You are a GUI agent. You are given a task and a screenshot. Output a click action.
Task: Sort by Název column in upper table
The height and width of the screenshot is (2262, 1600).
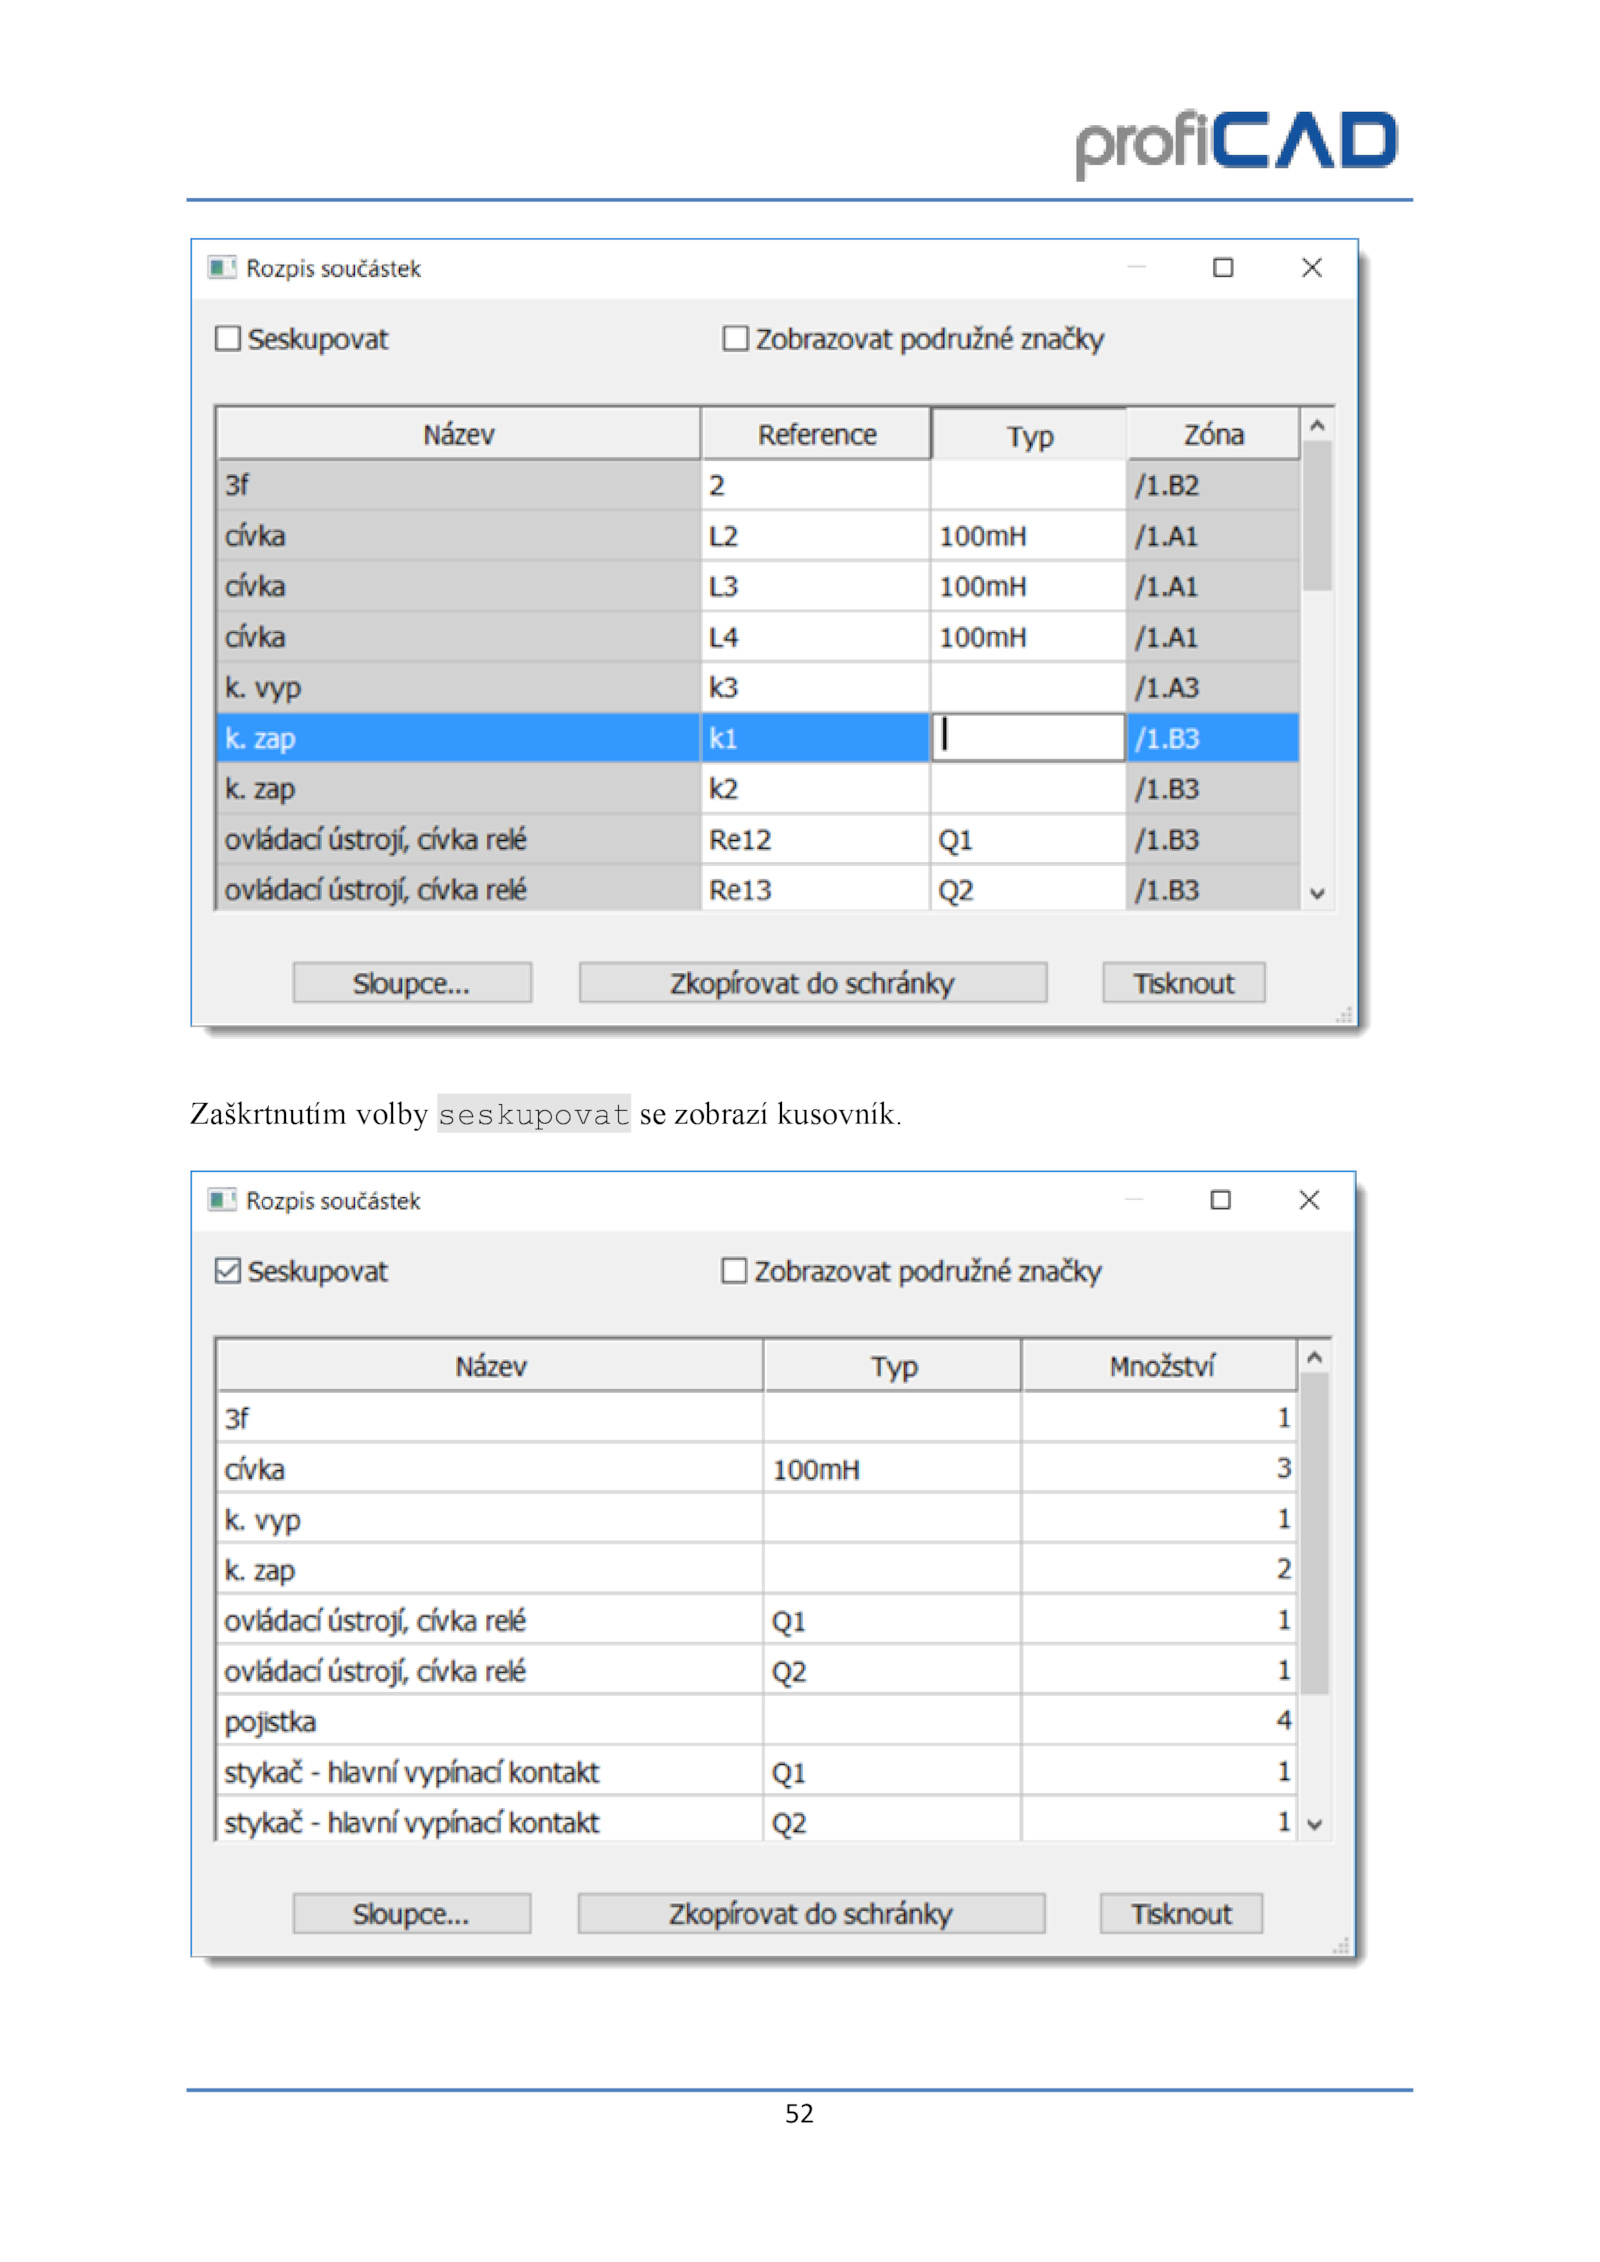tap(459, 435)
